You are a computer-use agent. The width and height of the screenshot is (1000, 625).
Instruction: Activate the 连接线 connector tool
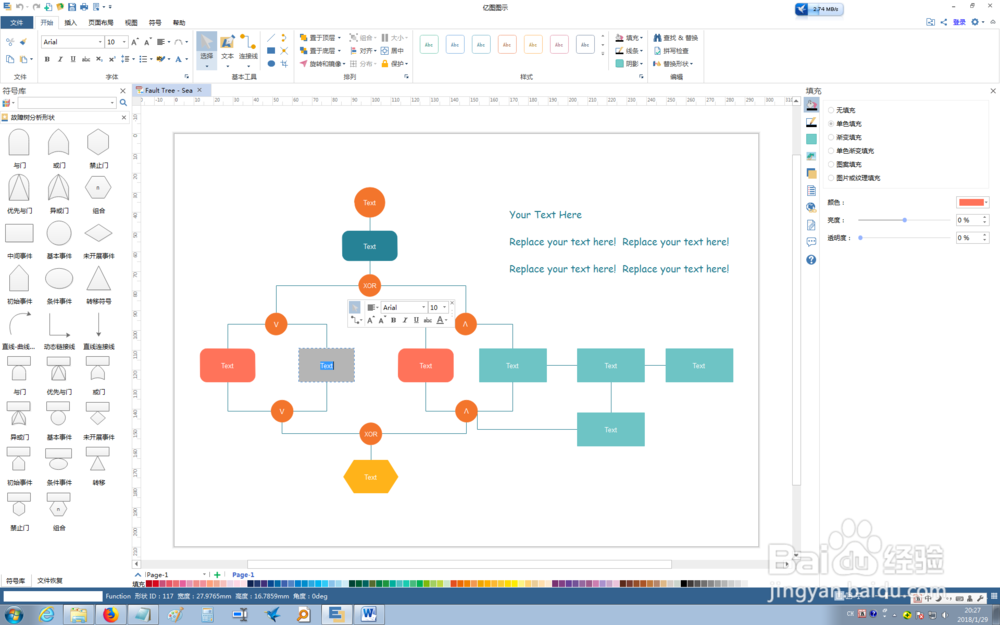point(248,49)
